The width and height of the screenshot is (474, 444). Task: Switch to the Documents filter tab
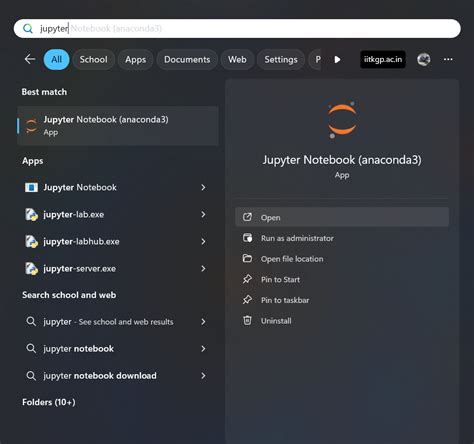coord(187,59)
